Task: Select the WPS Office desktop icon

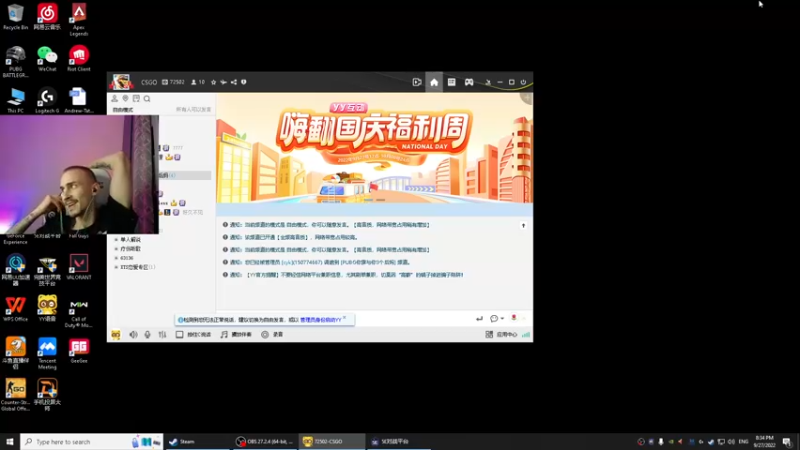Action: click(15, 308)
